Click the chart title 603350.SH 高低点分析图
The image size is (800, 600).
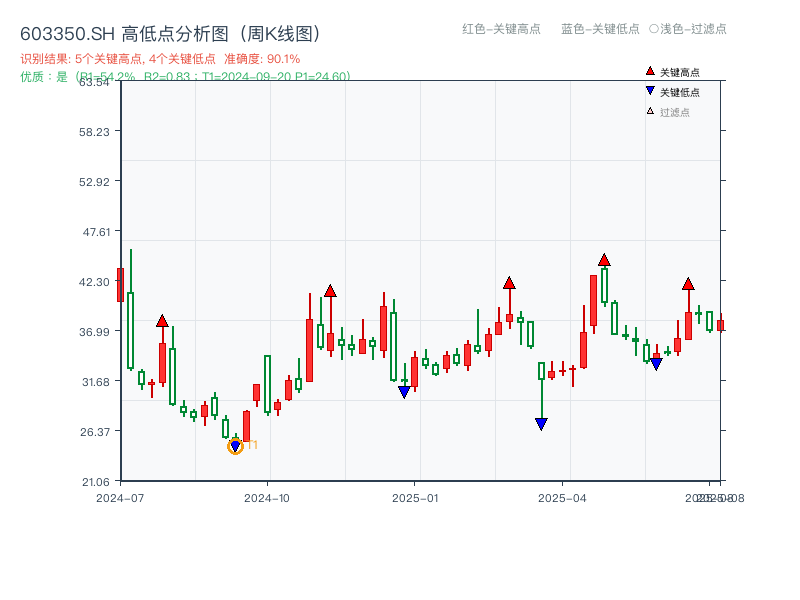[170, 32]
